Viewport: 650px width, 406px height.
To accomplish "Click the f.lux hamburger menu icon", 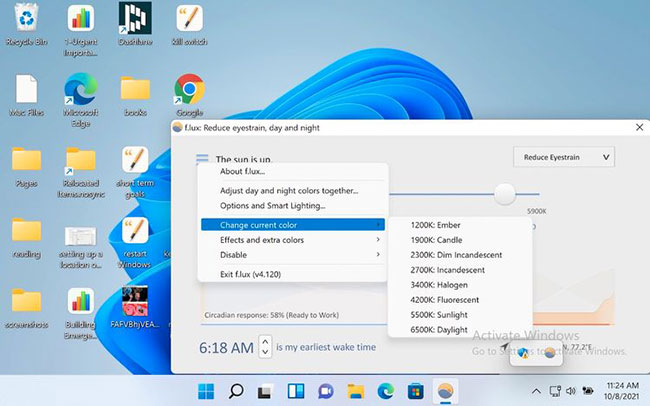I will click(202, 159).
